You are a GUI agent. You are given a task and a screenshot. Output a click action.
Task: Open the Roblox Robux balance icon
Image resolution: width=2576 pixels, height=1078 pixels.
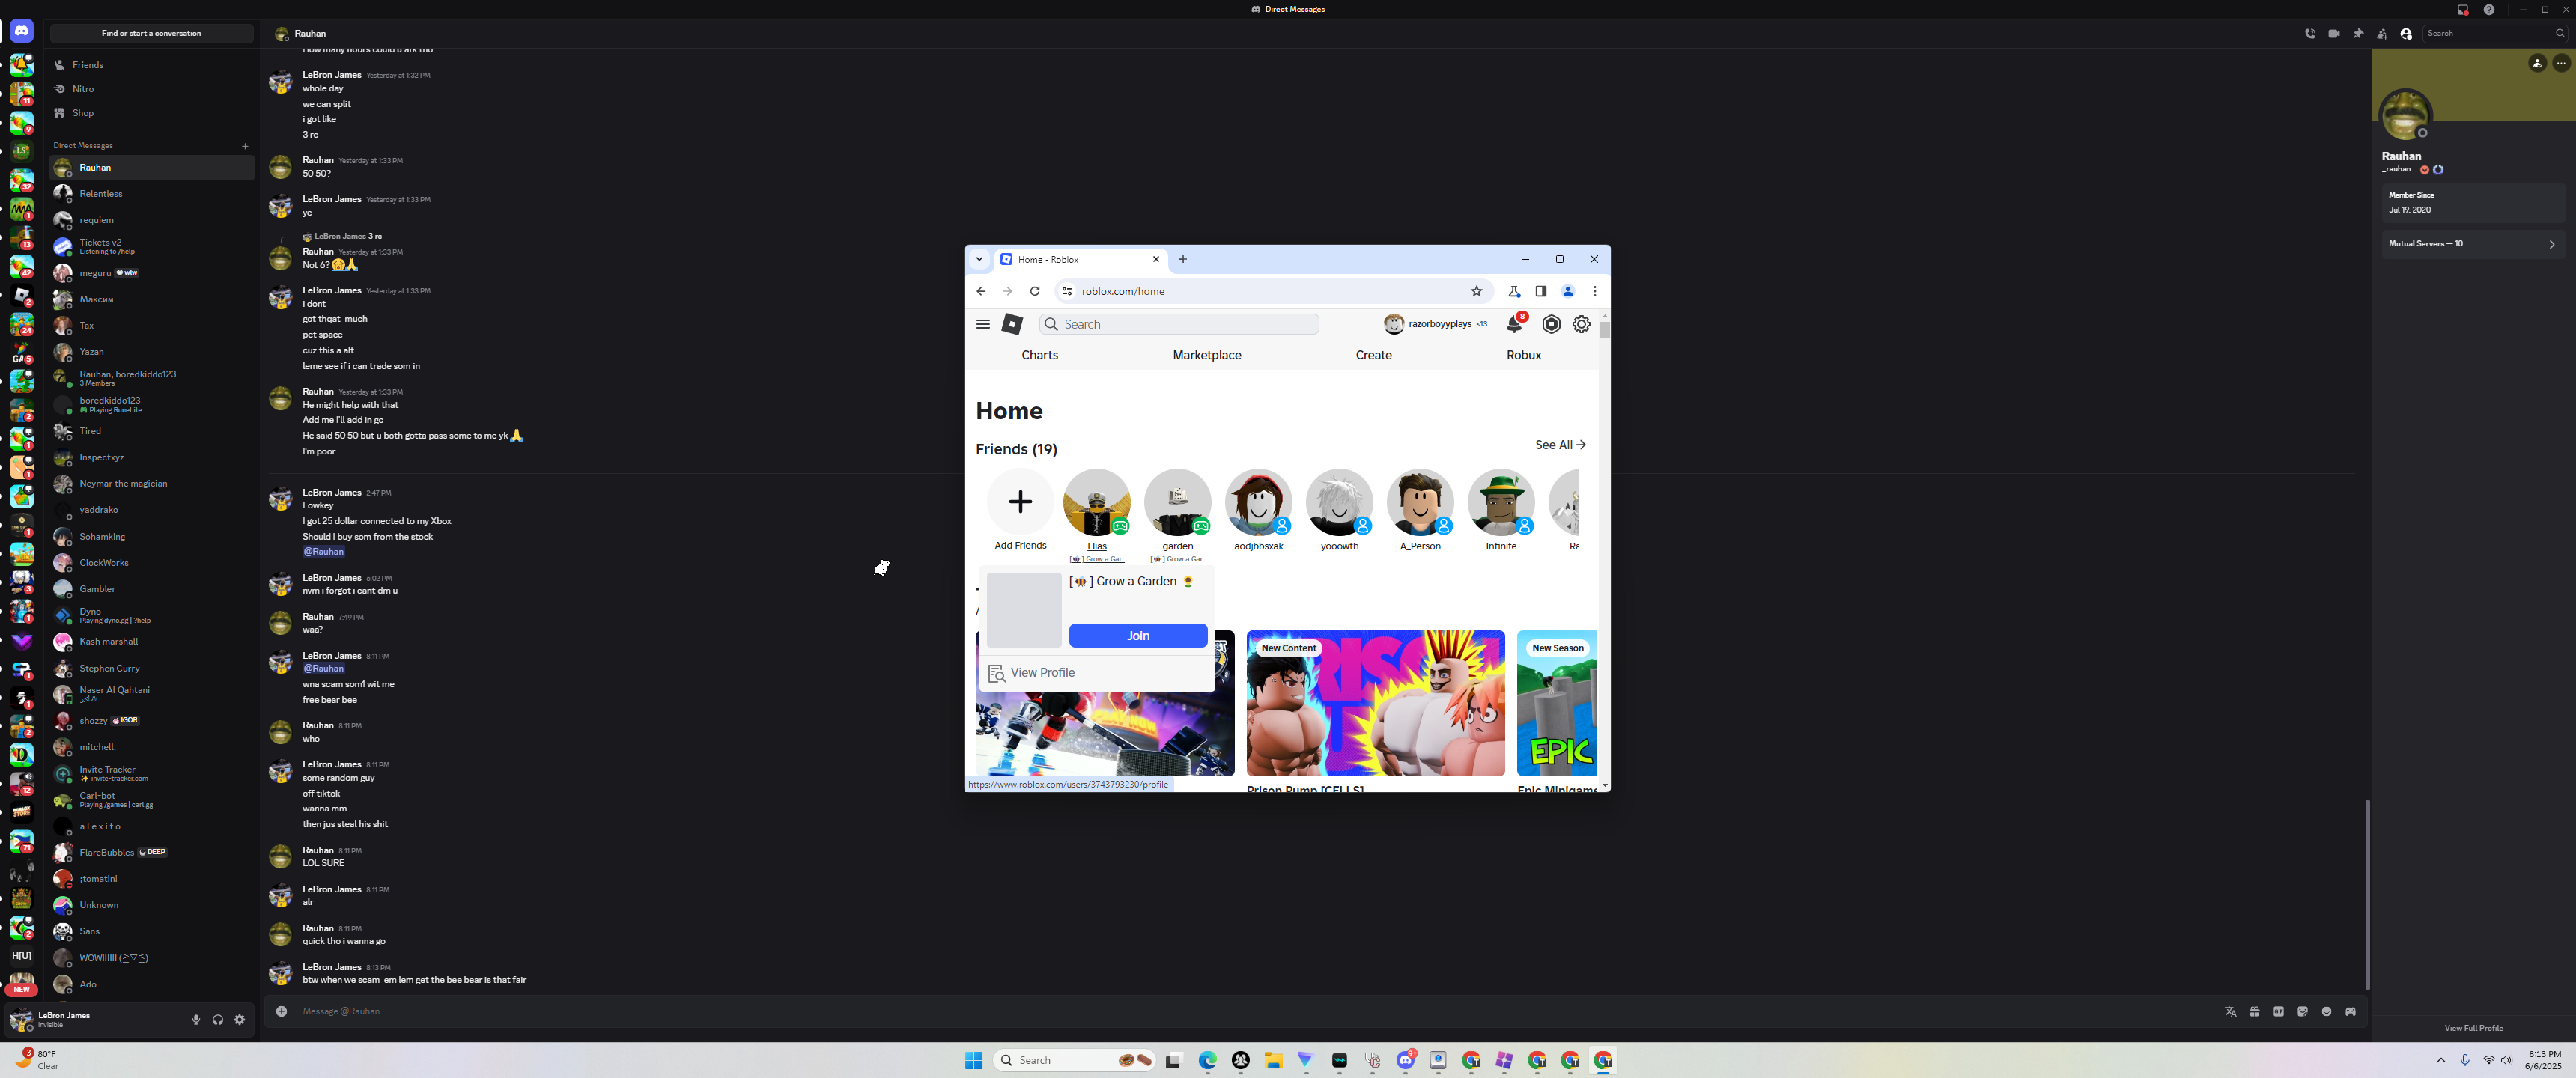(1551, 324)
